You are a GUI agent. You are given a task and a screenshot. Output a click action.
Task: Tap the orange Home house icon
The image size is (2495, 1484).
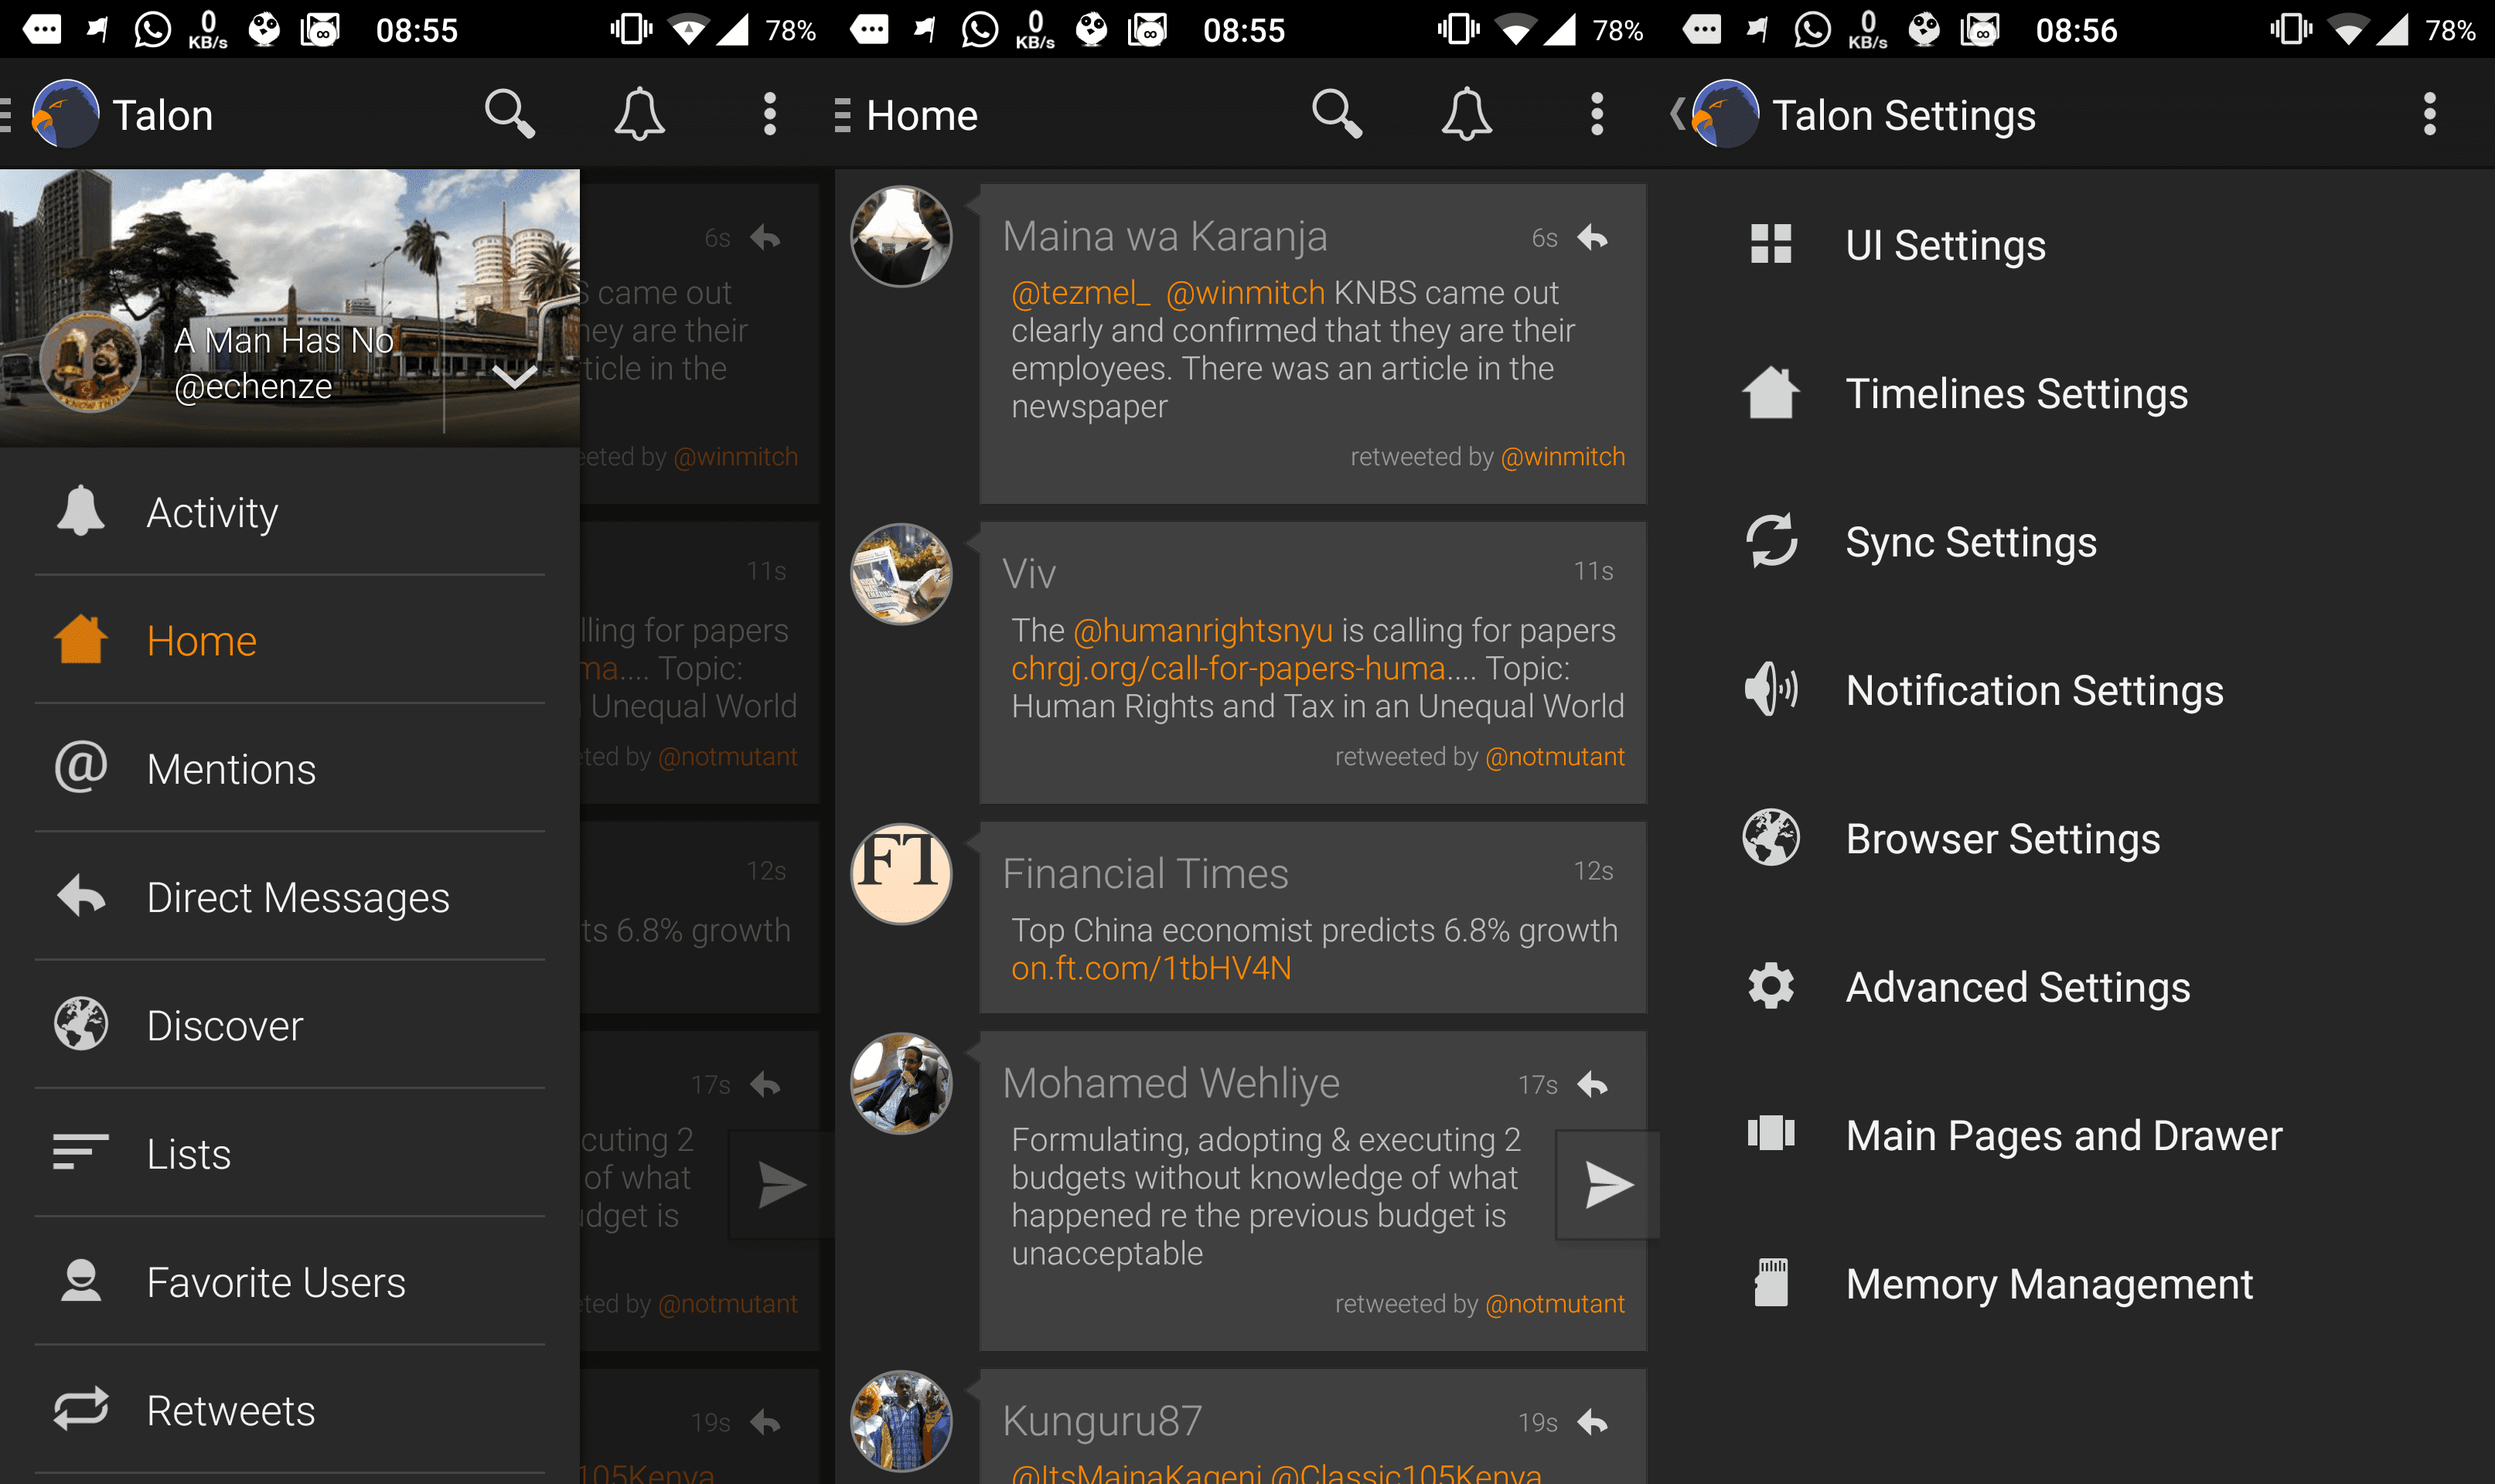[x=81, y=639]
